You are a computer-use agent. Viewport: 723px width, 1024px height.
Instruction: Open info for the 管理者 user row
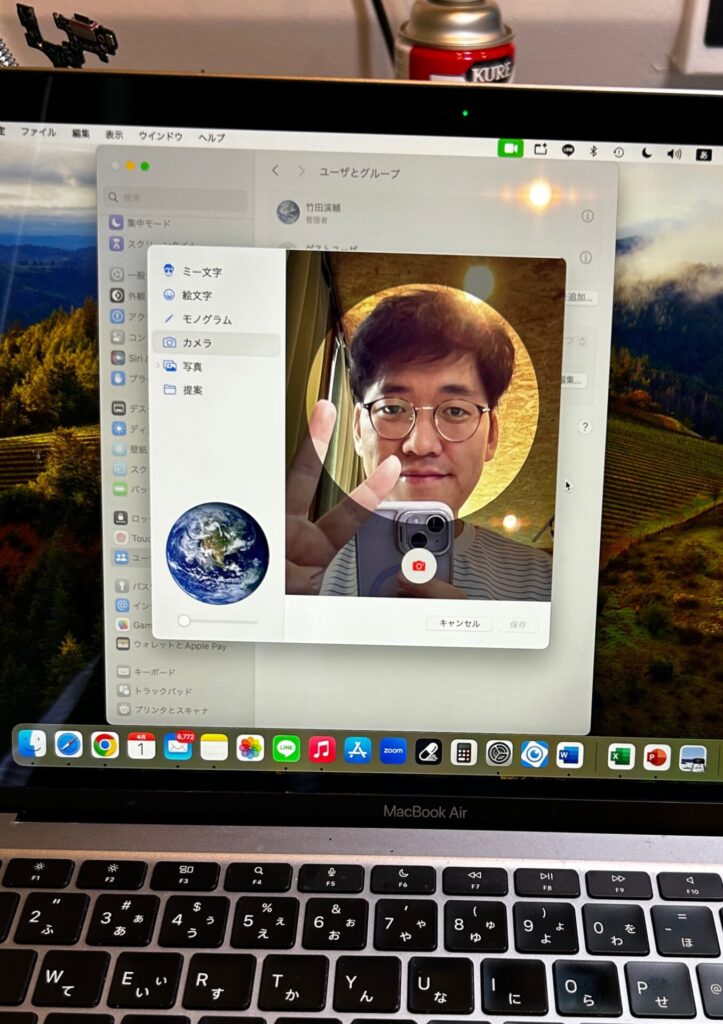pos(587,216)
